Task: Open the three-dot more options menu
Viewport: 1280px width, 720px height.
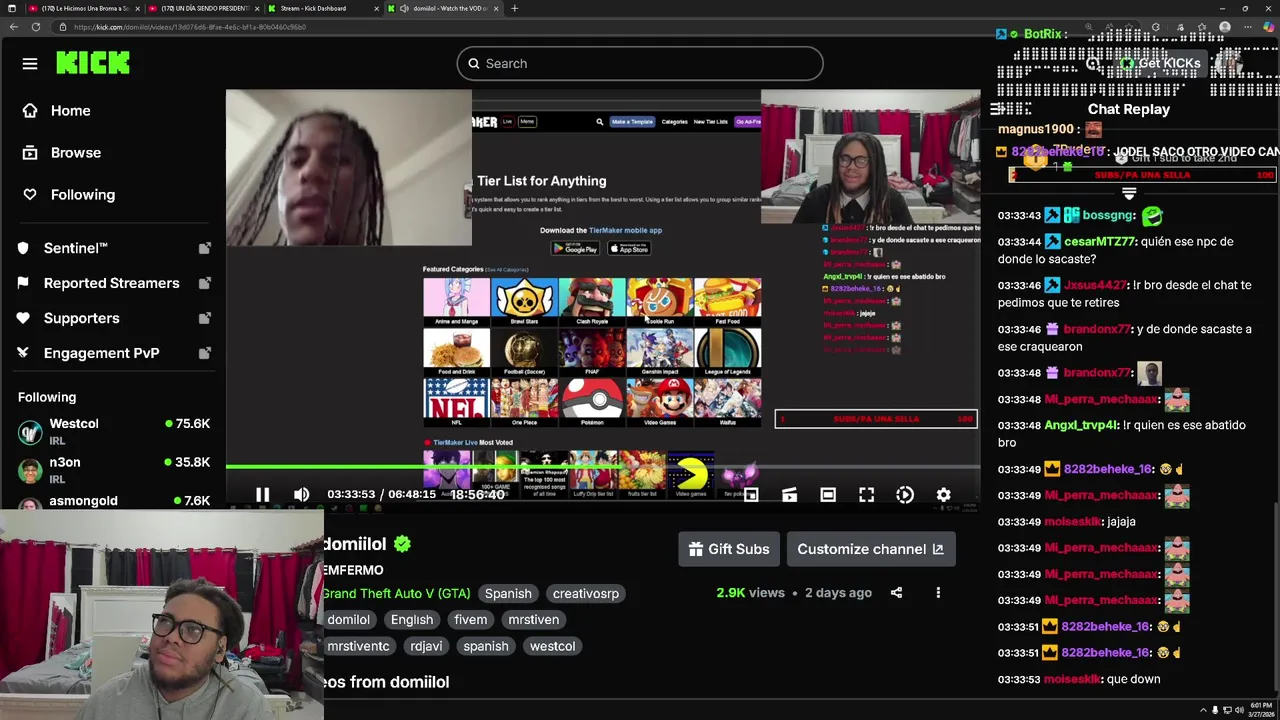Action: pos(938,593)
